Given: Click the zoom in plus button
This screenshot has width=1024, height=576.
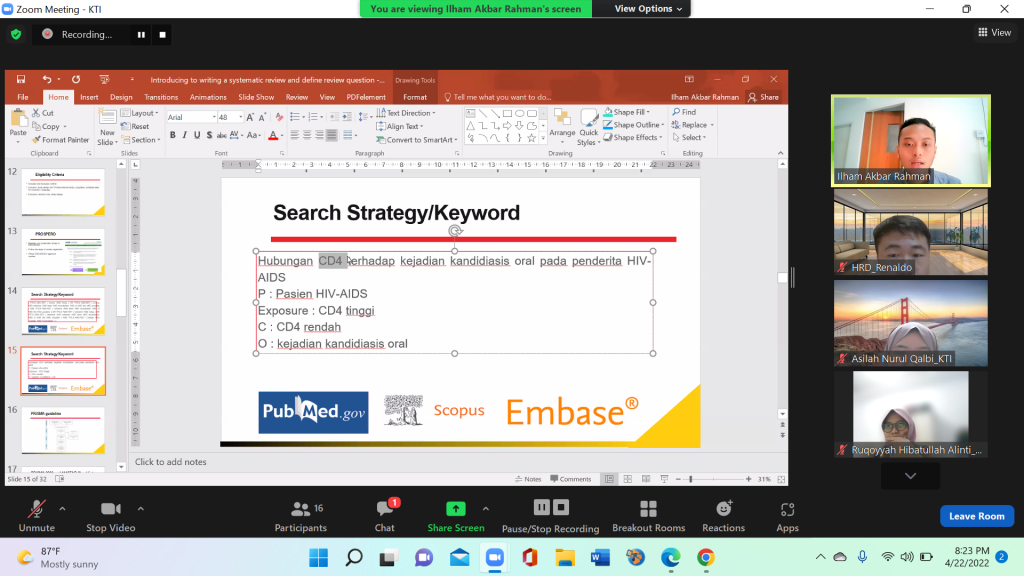Looking at the screenshot, I should pos(748,479).
